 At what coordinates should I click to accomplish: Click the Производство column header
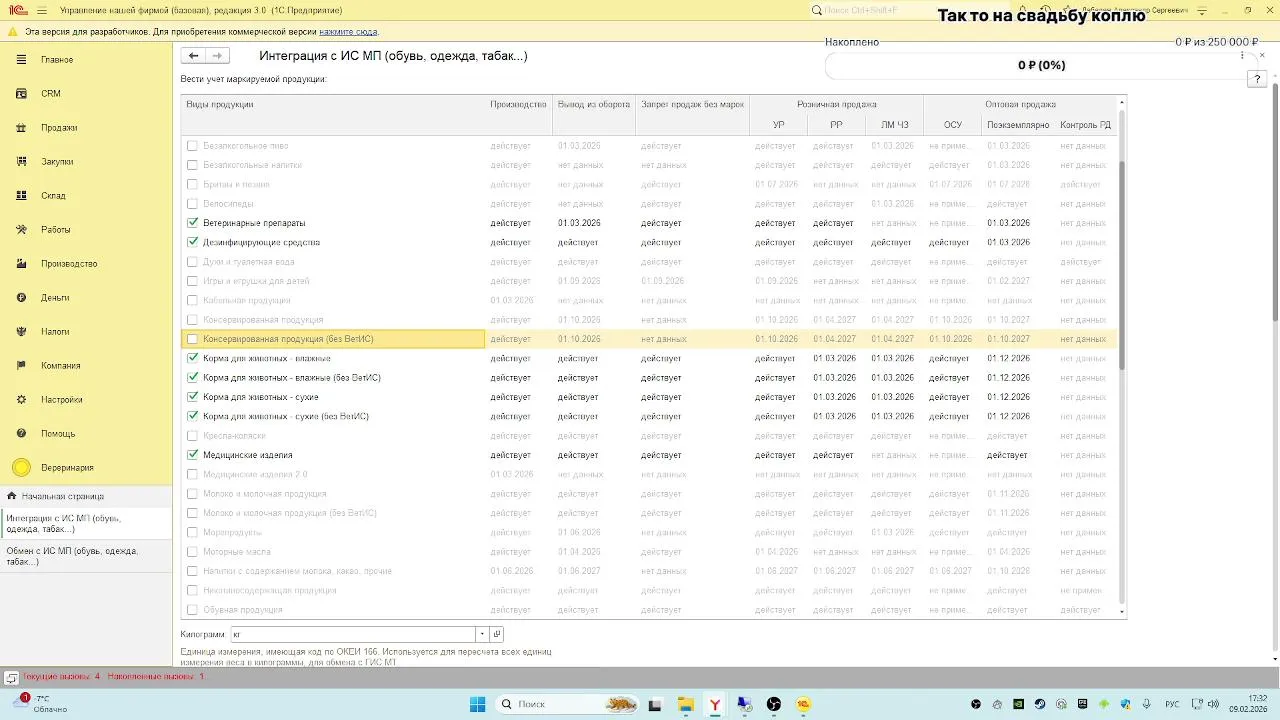518,104
